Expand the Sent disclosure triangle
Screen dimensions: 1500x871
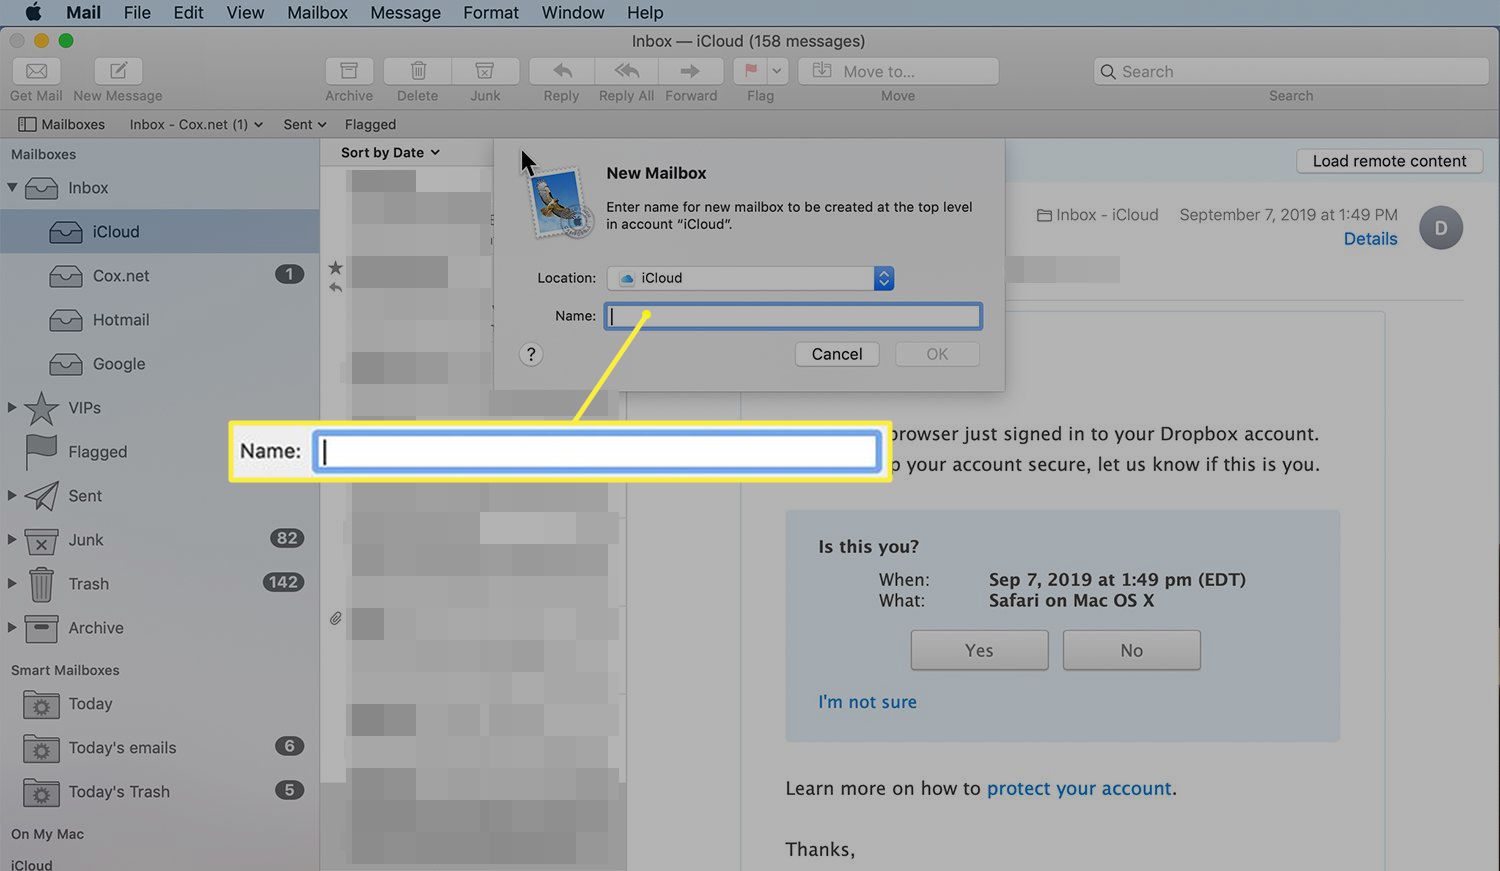coord(12,495)
